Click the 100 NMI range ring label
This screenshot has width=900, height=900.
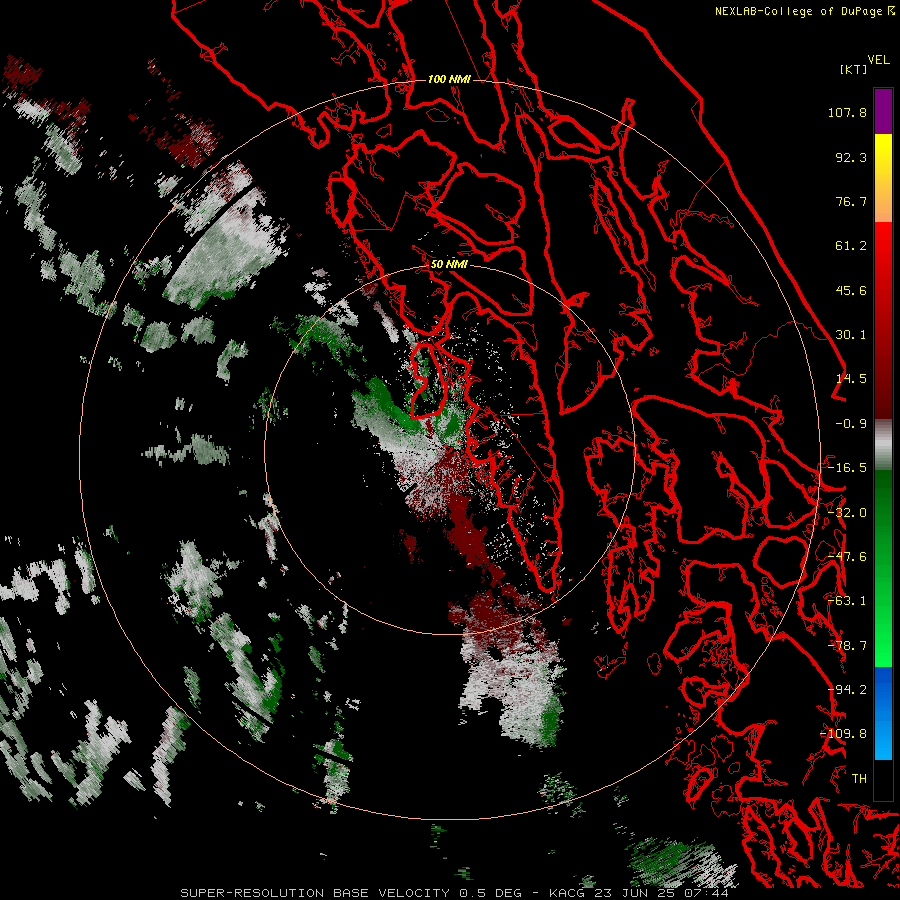point(449,79)
